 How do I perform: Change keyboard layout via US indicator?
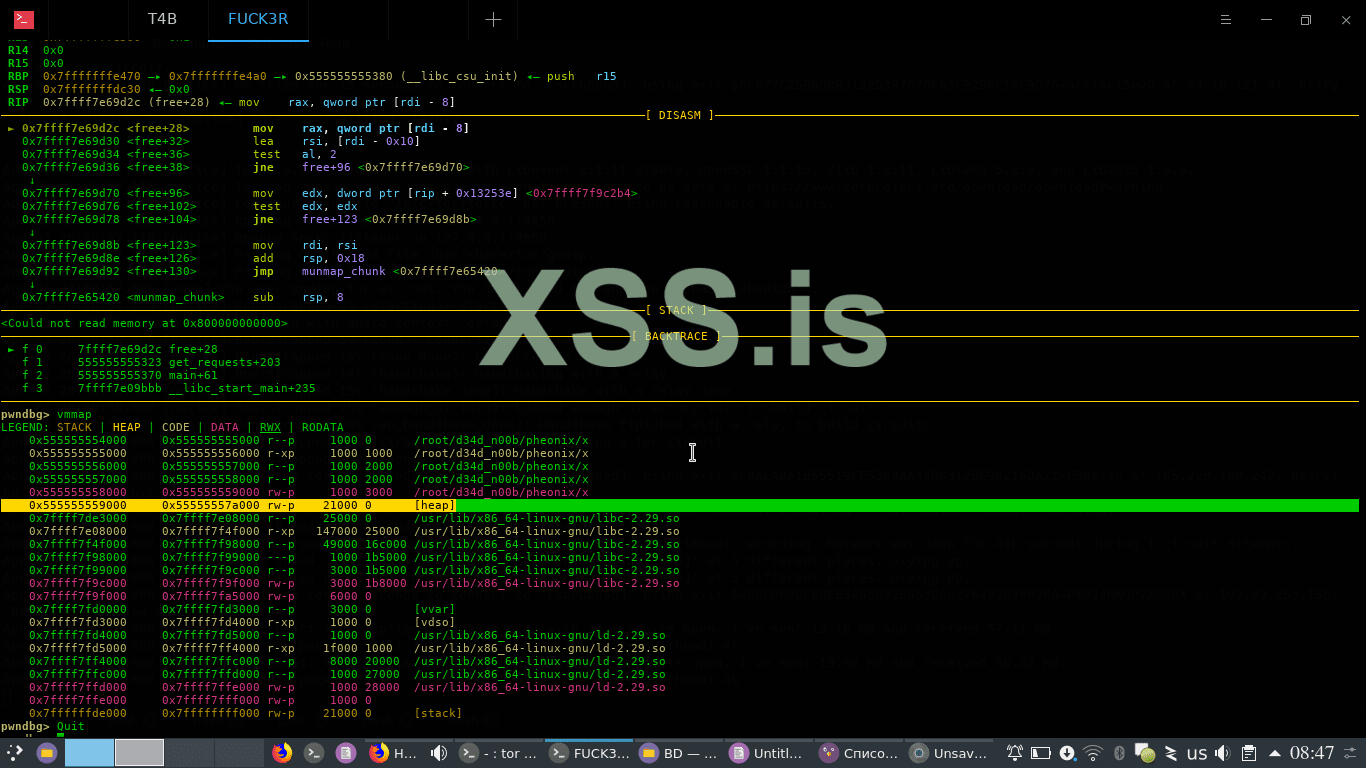click(1197, 753)
